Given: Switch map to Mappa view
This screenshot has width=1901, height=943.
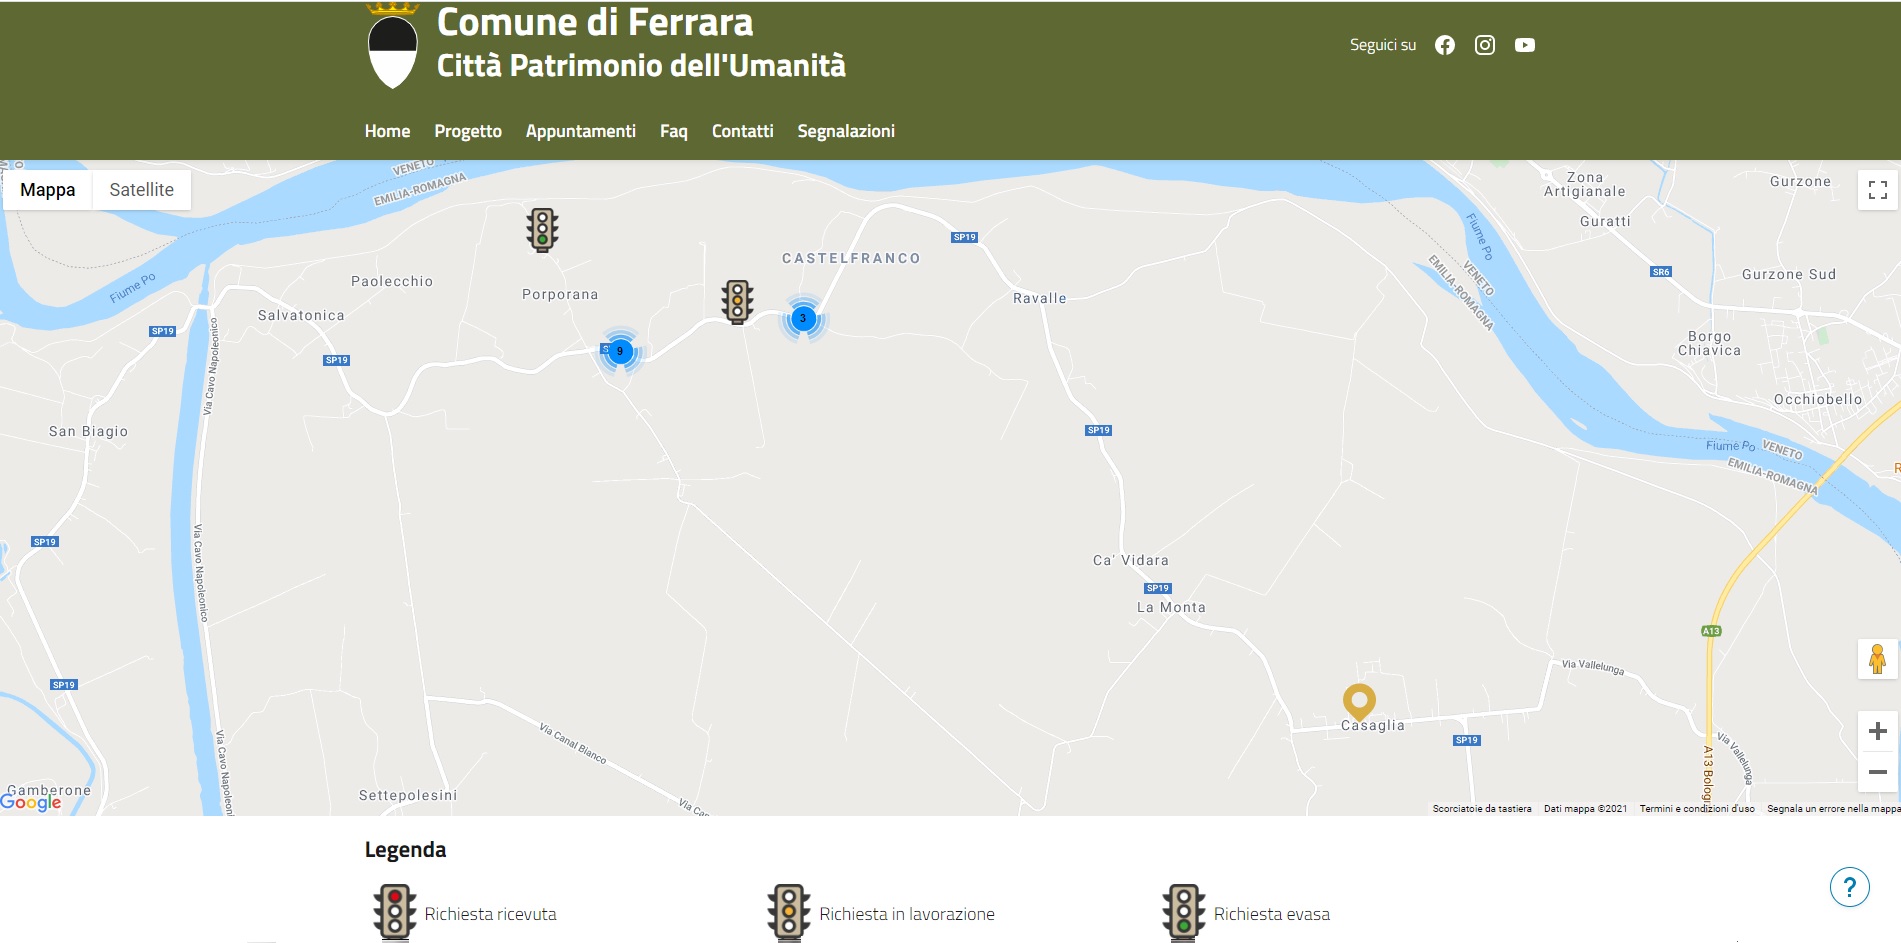Looking at the screenshot, I should [47, 190].
